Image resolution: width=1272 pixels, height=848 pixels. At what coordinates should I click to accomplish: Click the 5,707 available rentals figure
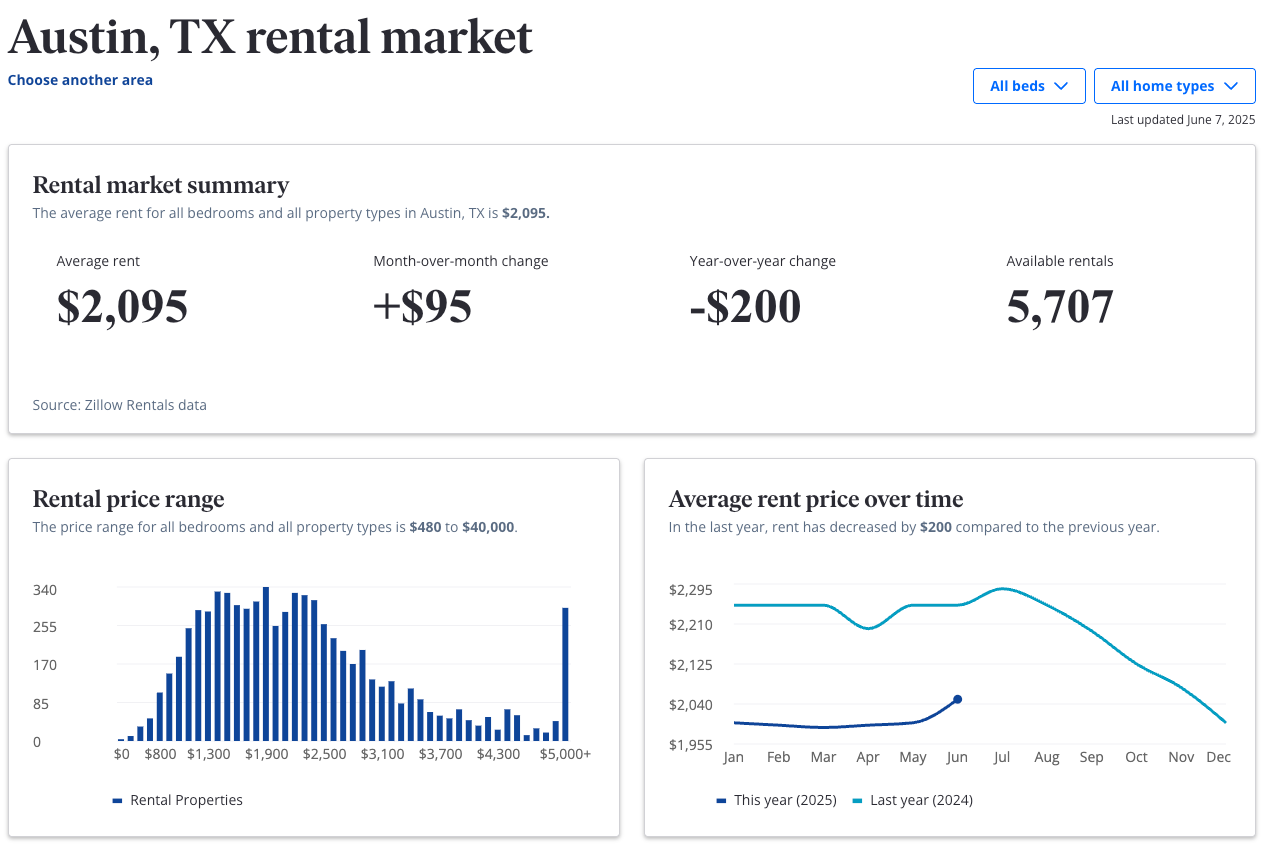(x=1059, y=307)
